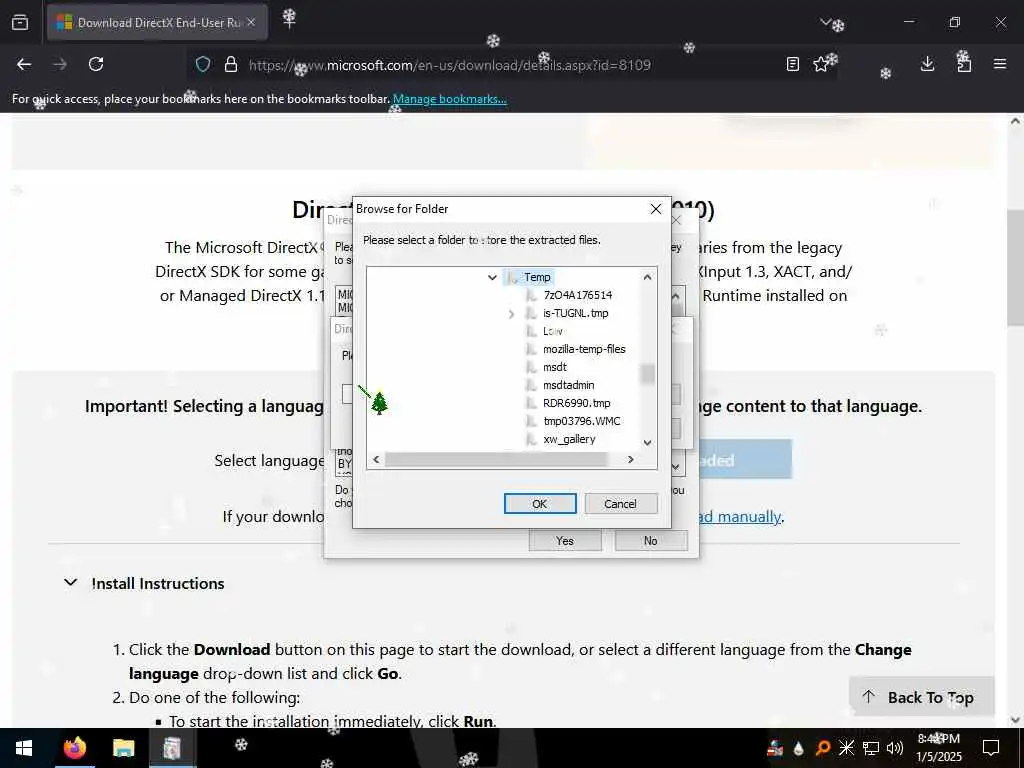Click the page vertical scrollbar thumb
Screen dimensions: 1024x768
coord(1015,268)
